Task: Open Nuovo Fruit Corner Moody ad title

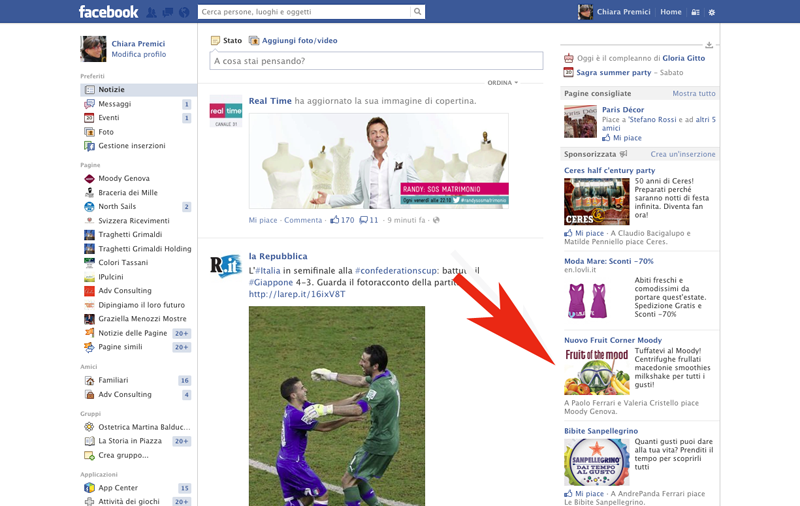Action: click(x=613, y=340)
